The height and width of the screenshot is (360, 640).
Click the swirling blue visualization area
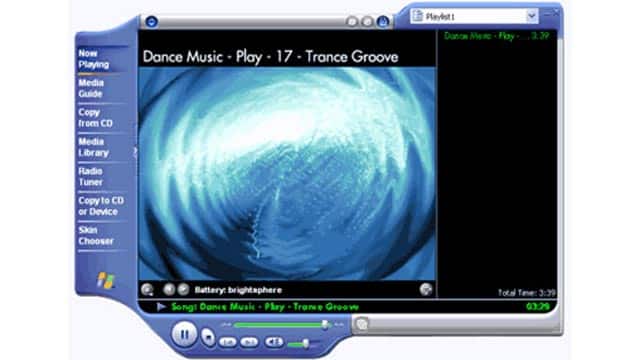point(287,174)
